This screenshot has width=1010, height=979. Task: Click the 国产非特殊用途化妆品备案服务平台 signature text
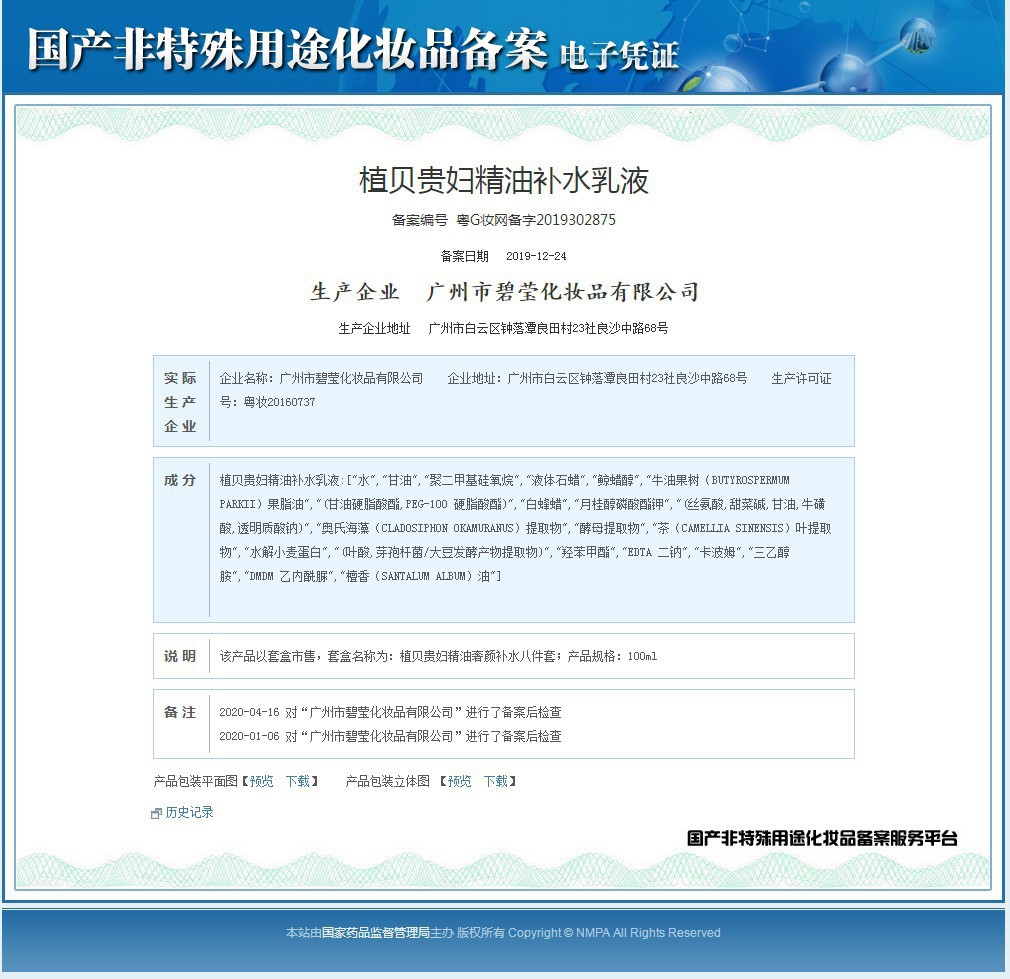tap(823, 838)
